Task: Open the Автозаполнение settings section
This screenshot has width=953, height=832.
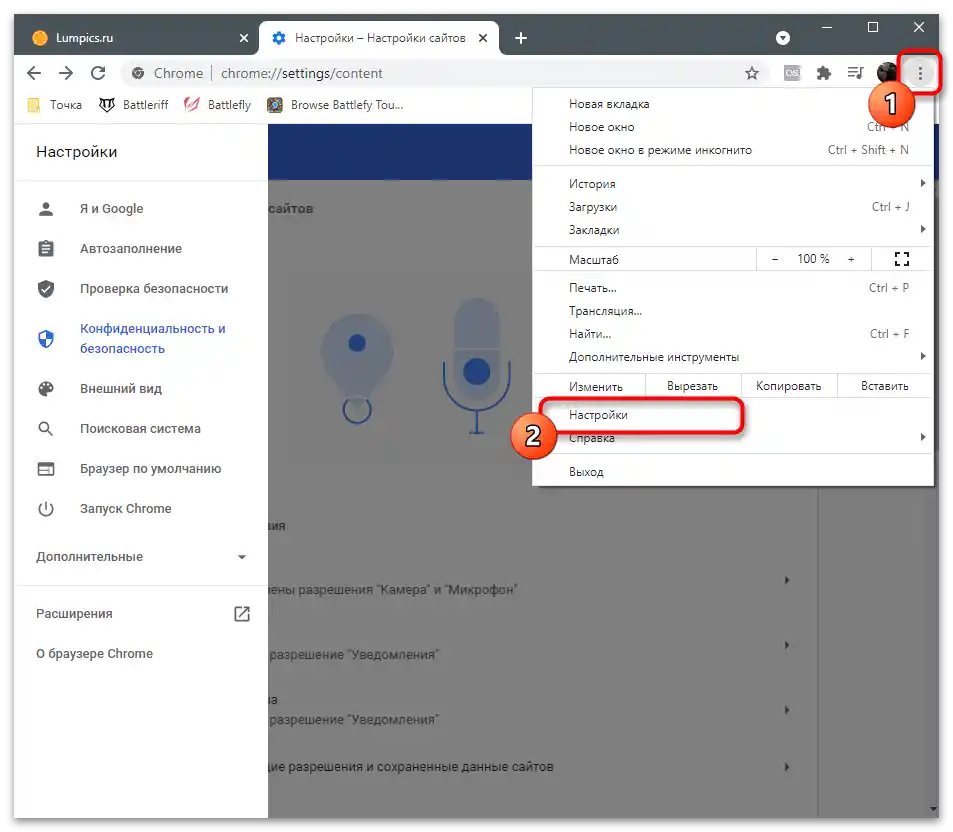Action: pyautogui.click(x=140, y=249)
